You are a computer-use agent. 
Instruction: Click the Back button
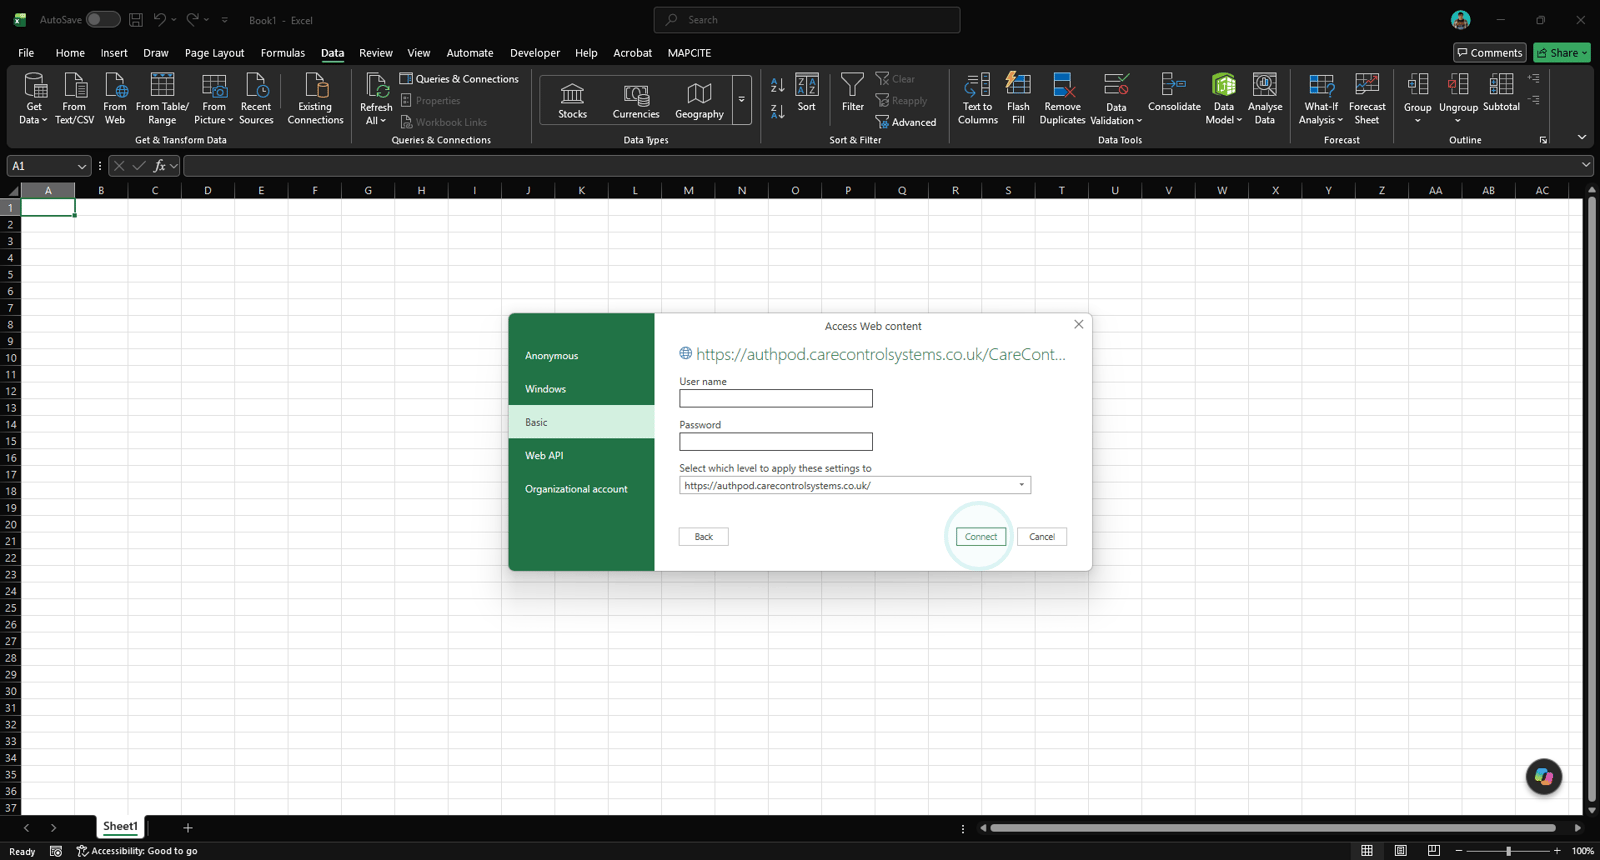tap(704, 537)
